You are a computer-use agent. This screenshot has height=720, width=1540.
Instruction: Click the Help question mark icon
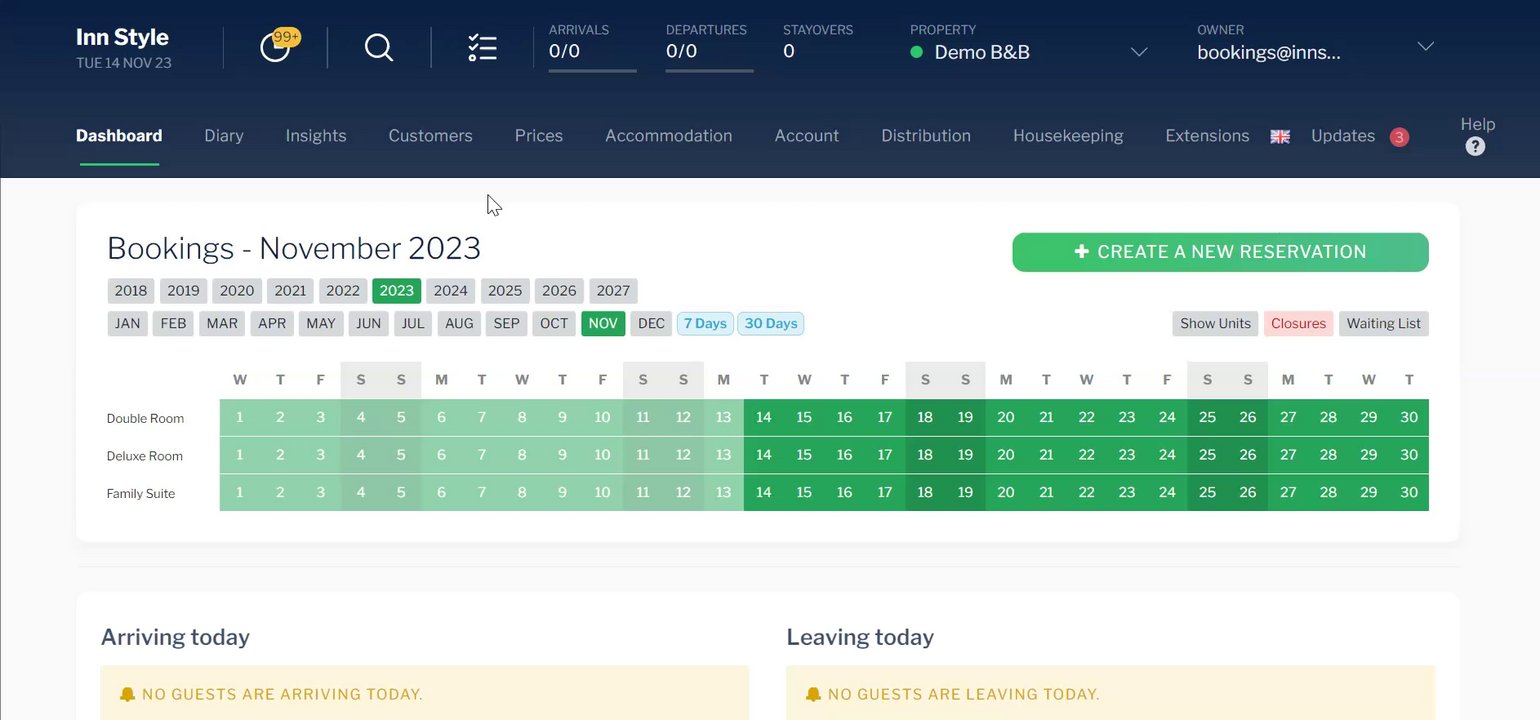click(x=1475, y=147)
